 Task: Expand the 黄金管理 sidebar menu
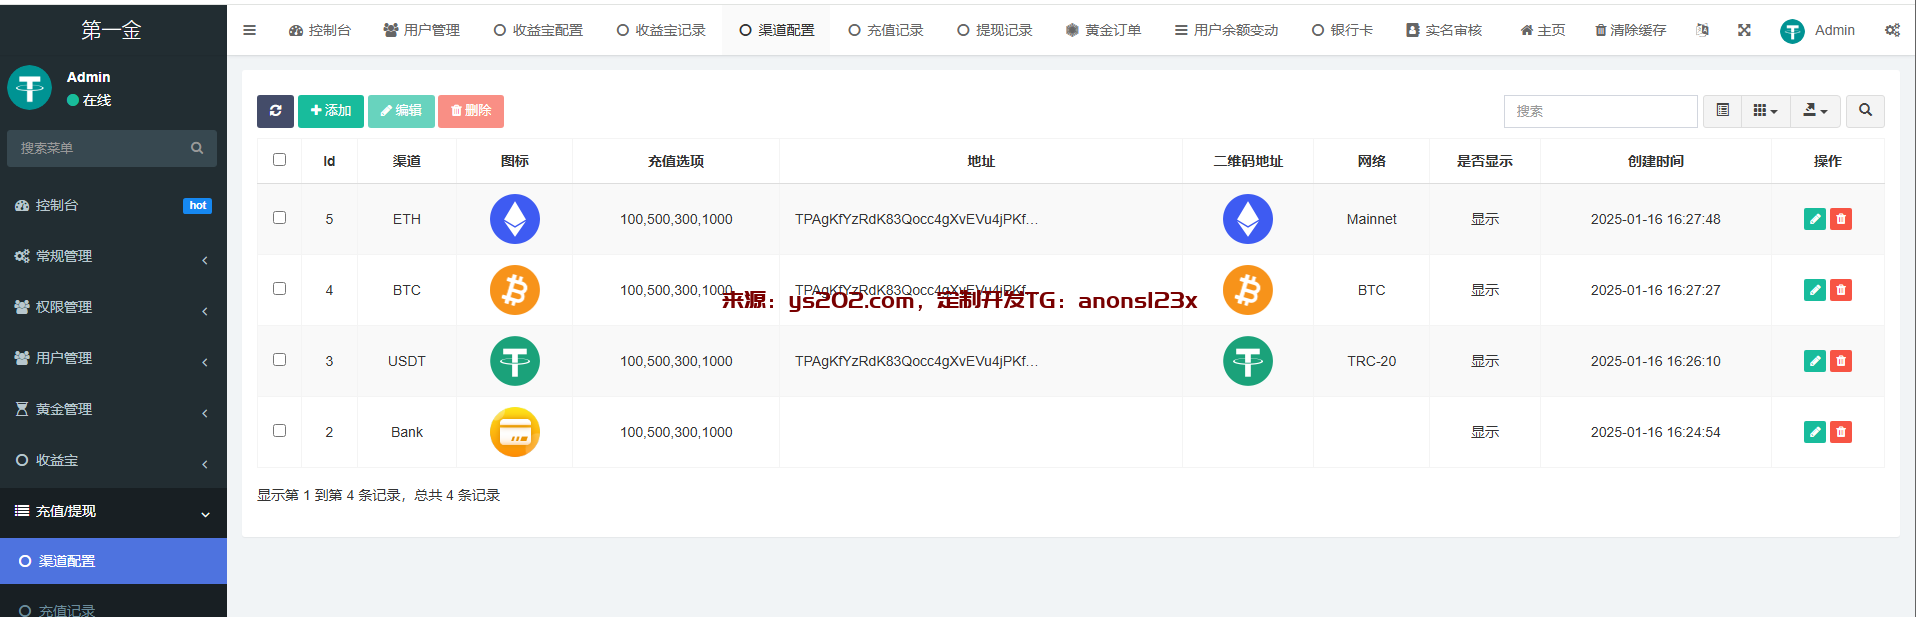pyautogui.click(x=112, y=409)
